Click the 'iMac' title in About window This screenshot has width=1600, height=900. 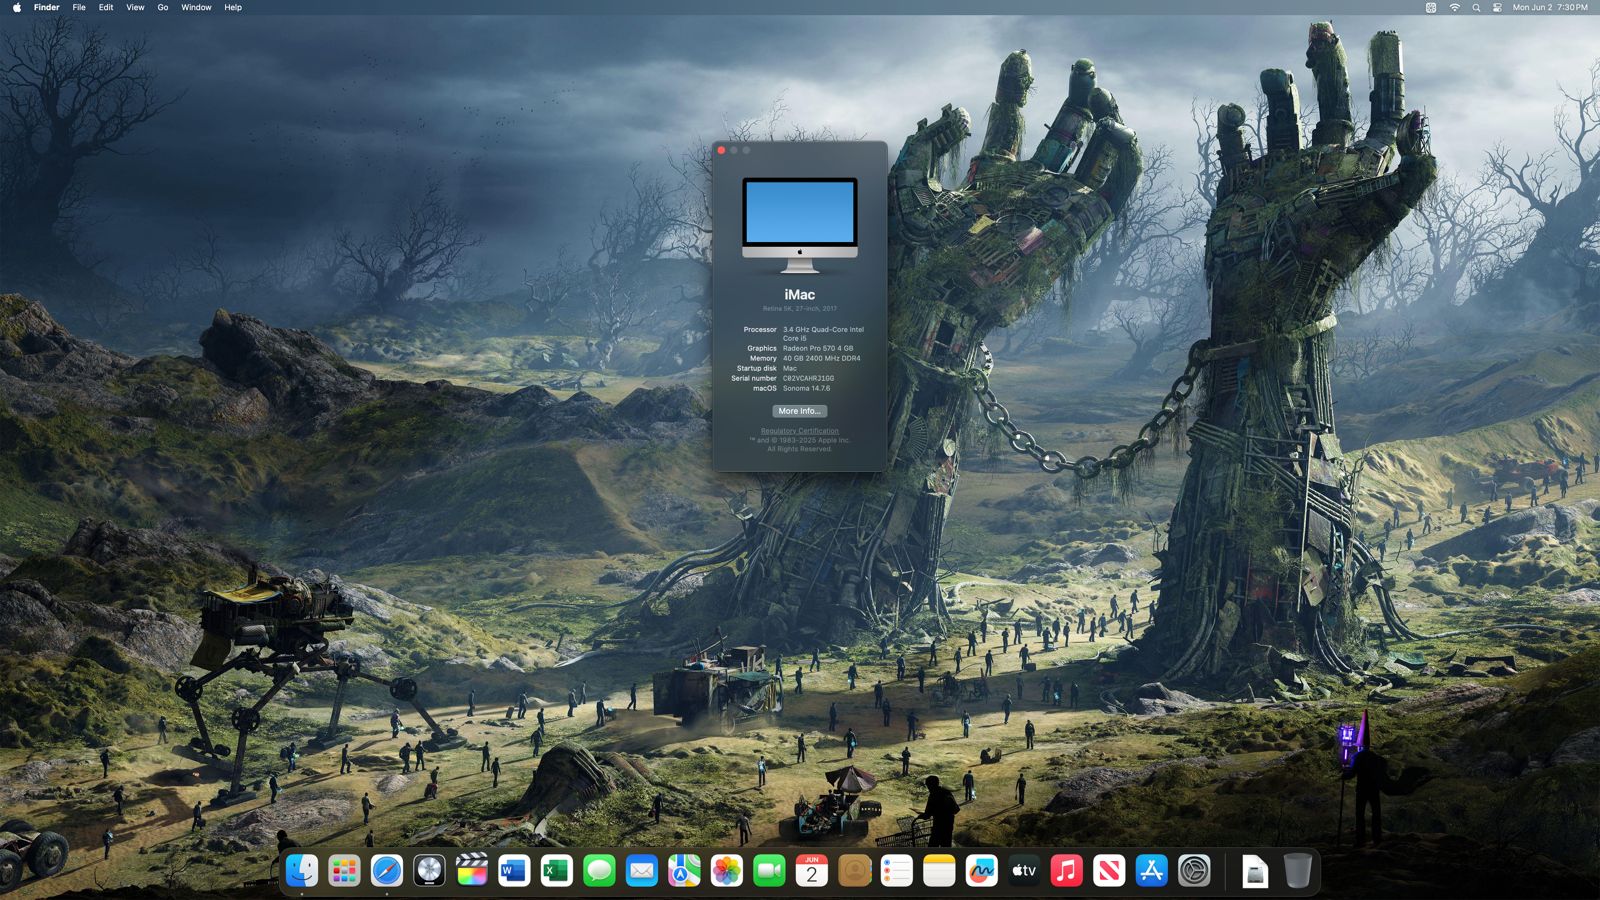pyautogui.click(x=800, y=295)
